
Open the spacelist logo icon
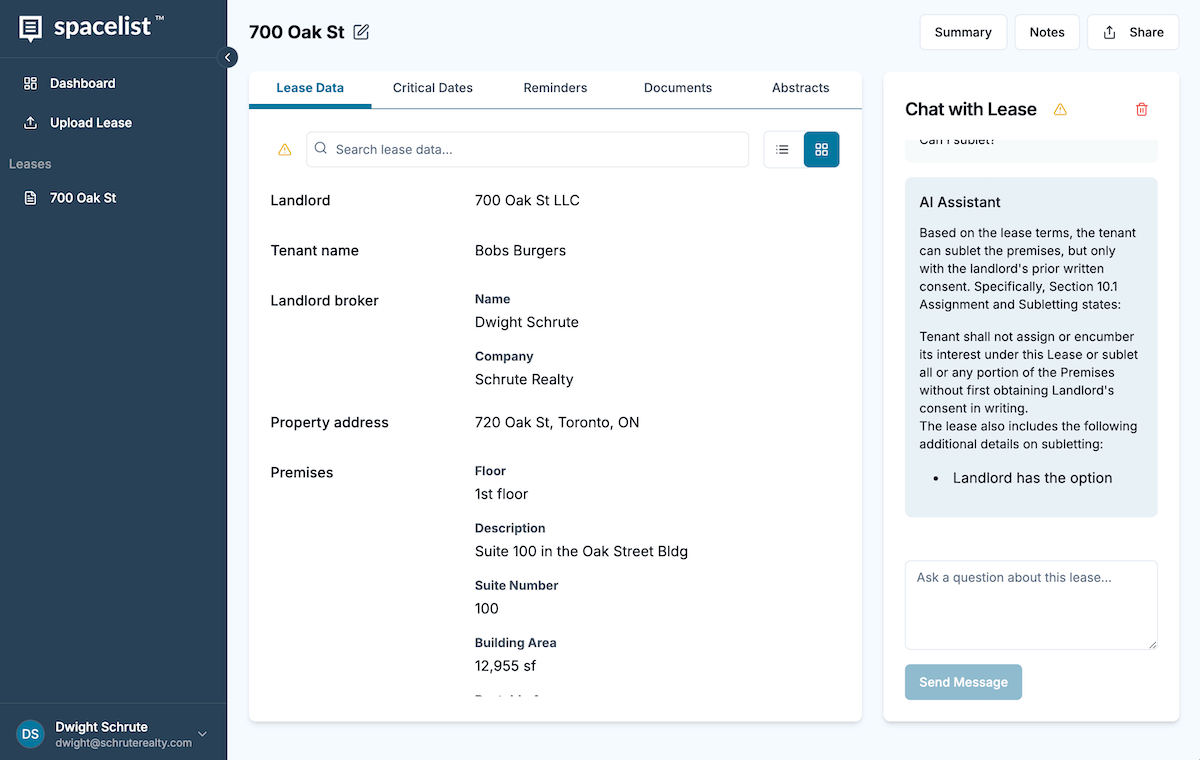pos(29,28)
